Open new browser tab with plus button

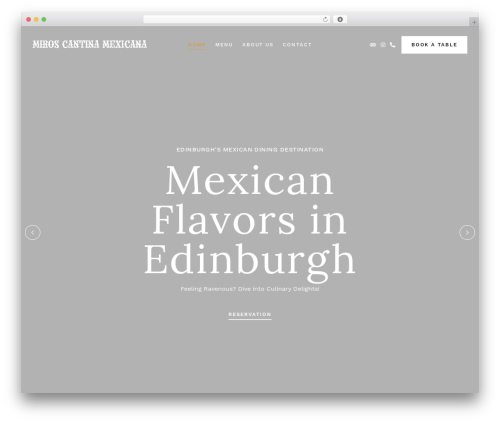pos(474,22)
